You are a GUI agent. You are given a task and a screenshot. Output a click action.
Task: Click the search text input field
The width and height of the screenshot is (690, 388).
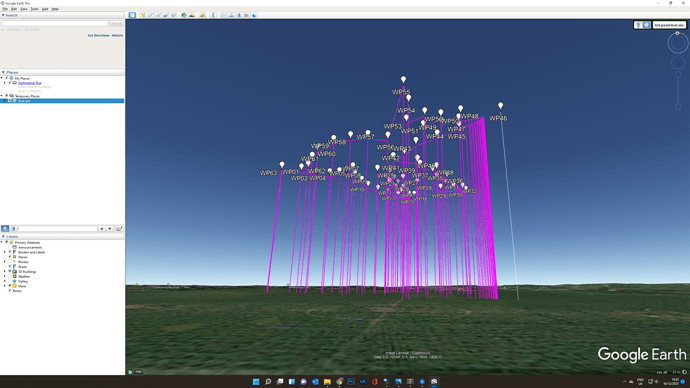(x=55, y=23)
